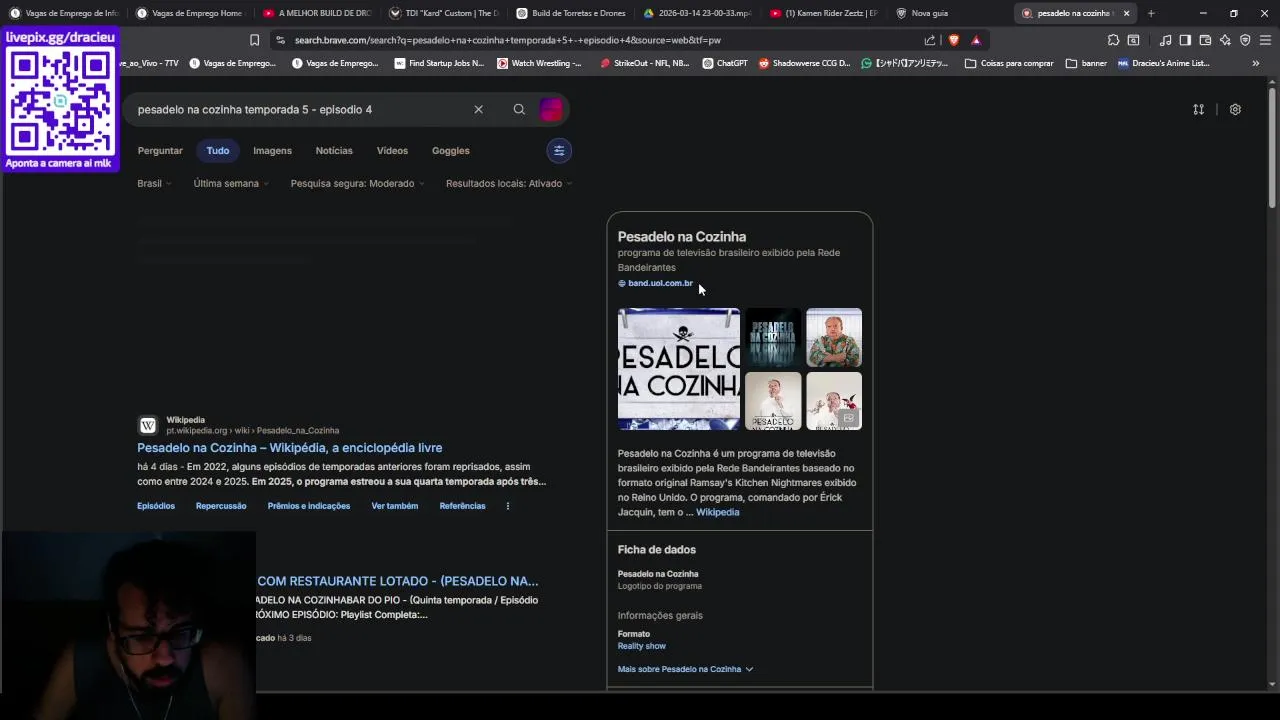Click the search query input field
Screen dimensions: 1280x720
click(300, 109)
